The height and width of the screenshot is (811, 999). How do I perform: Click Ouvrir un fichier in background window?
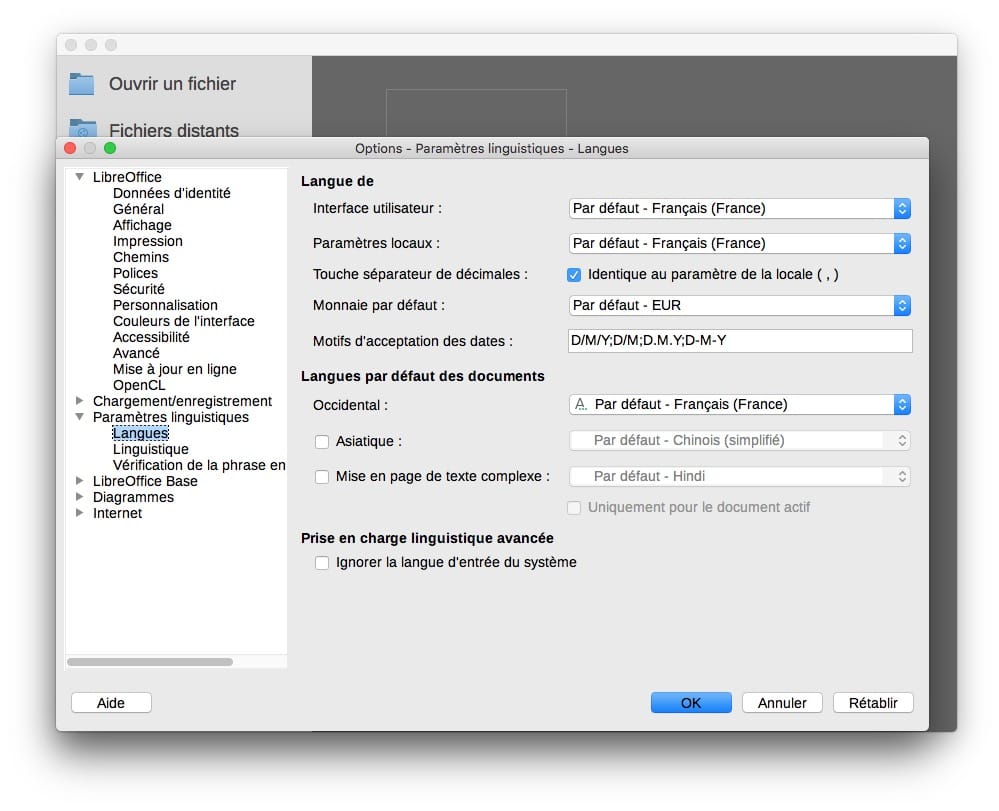173,83
